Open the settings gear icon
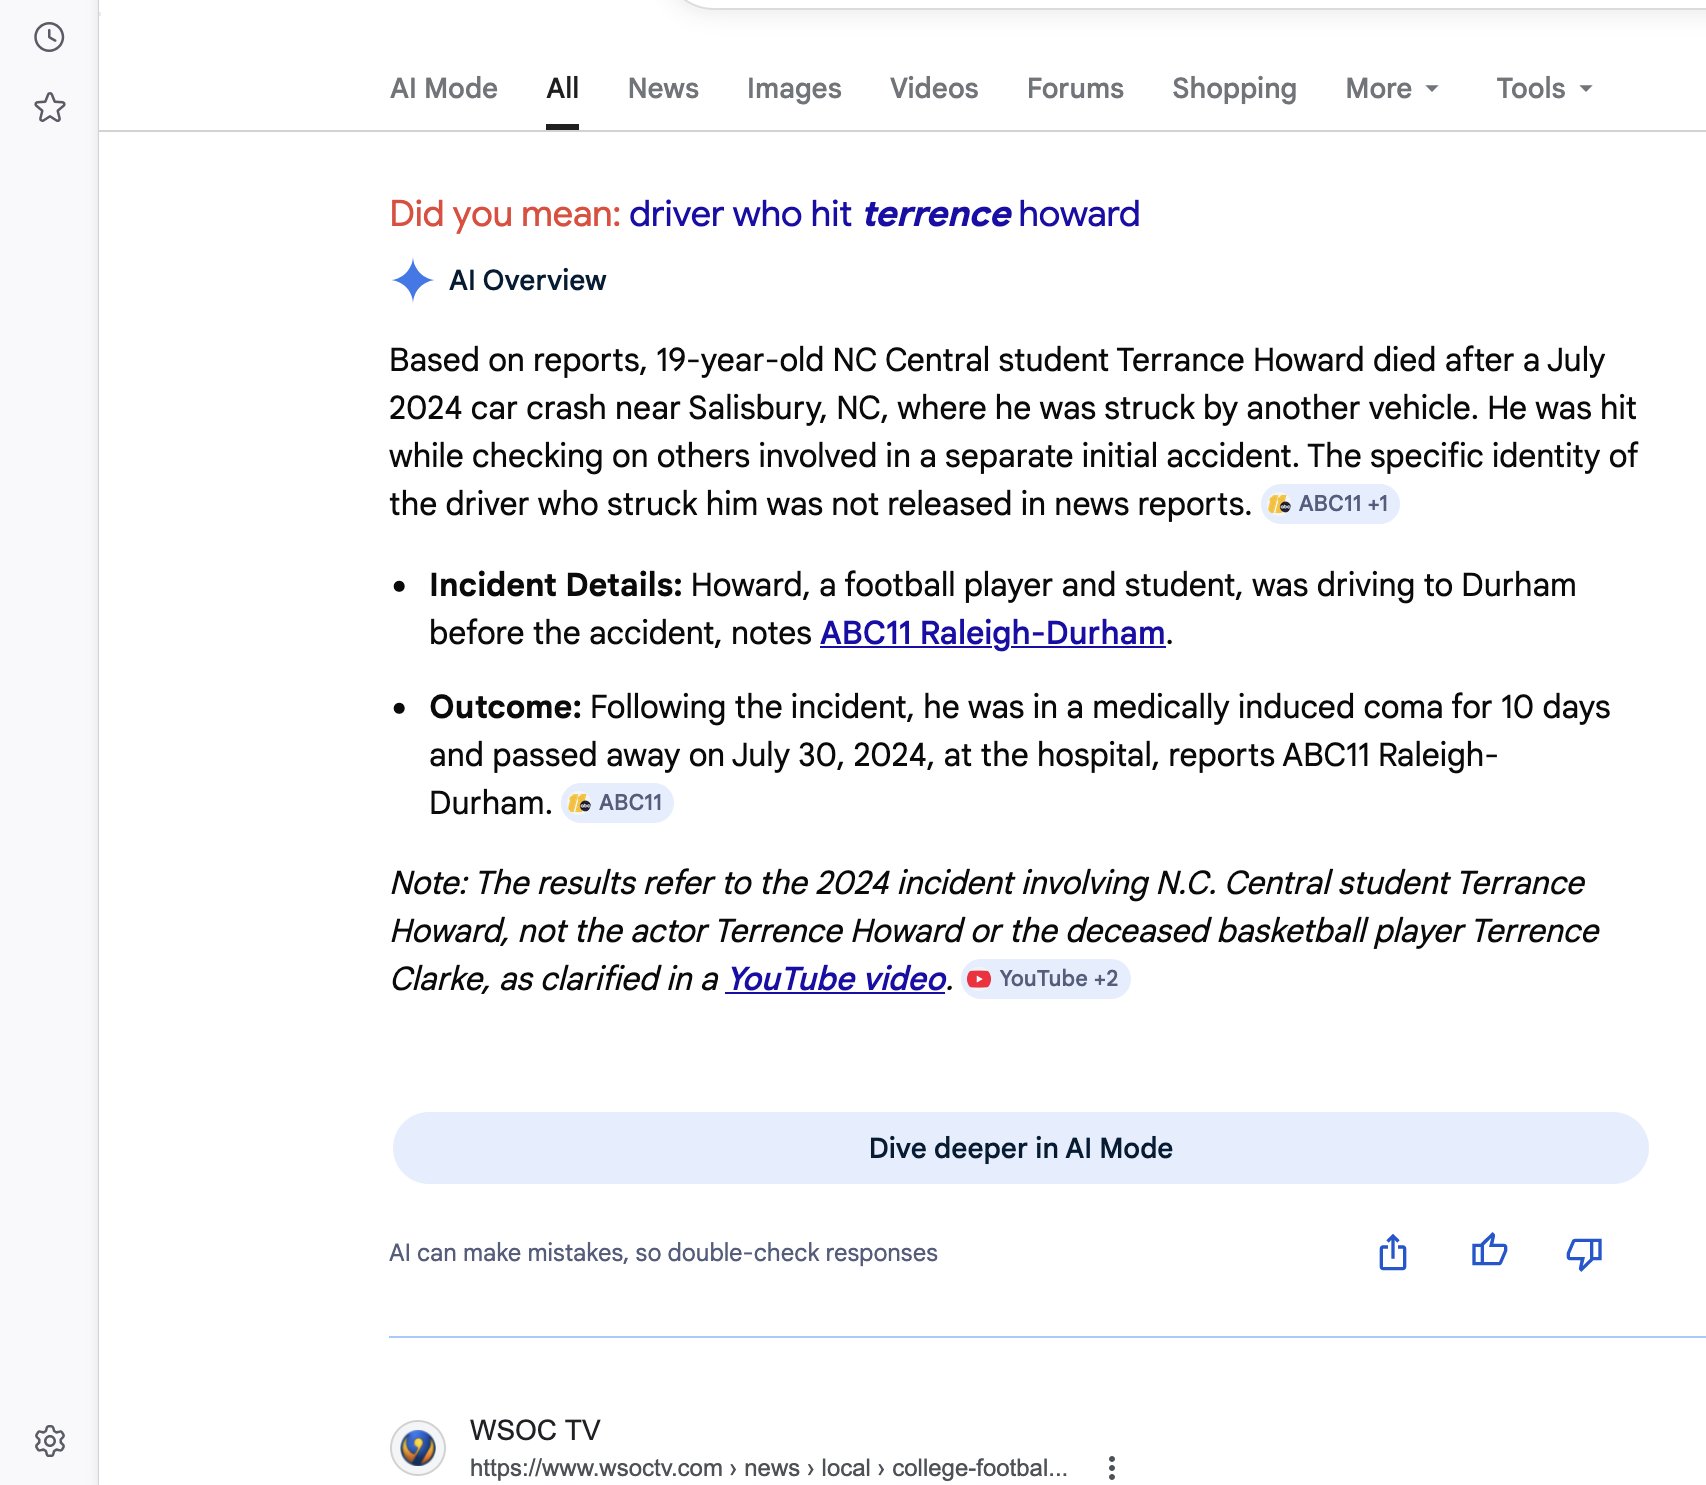The width and height of the screenshot is (1706, 1485). tap(49, 1441)
